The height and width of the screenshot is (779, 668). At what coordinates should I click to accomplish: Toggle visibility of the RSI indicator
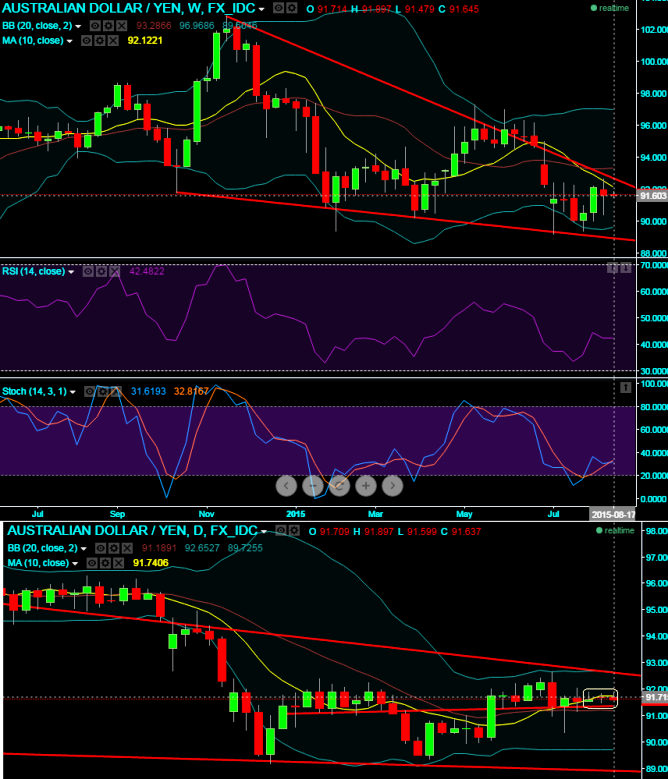pyautogui.click(x=88, y=271)
